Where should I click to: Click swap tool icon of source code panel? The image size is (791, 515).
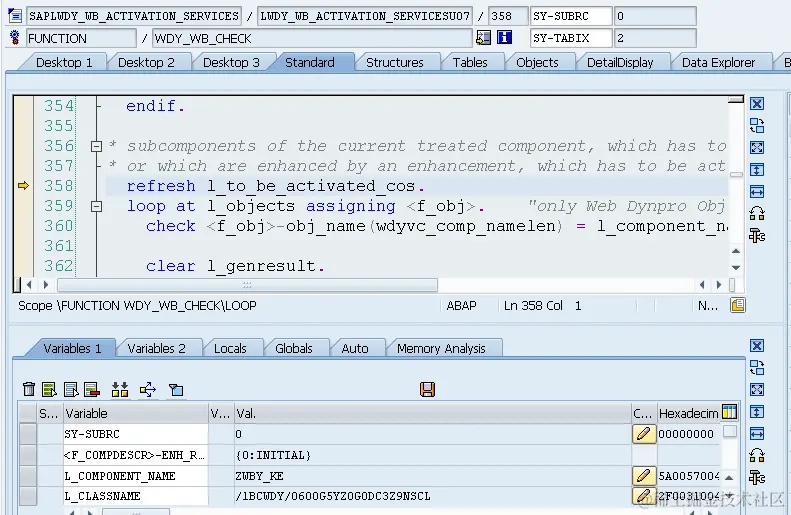pyautogui.click(x=757, y=126)
